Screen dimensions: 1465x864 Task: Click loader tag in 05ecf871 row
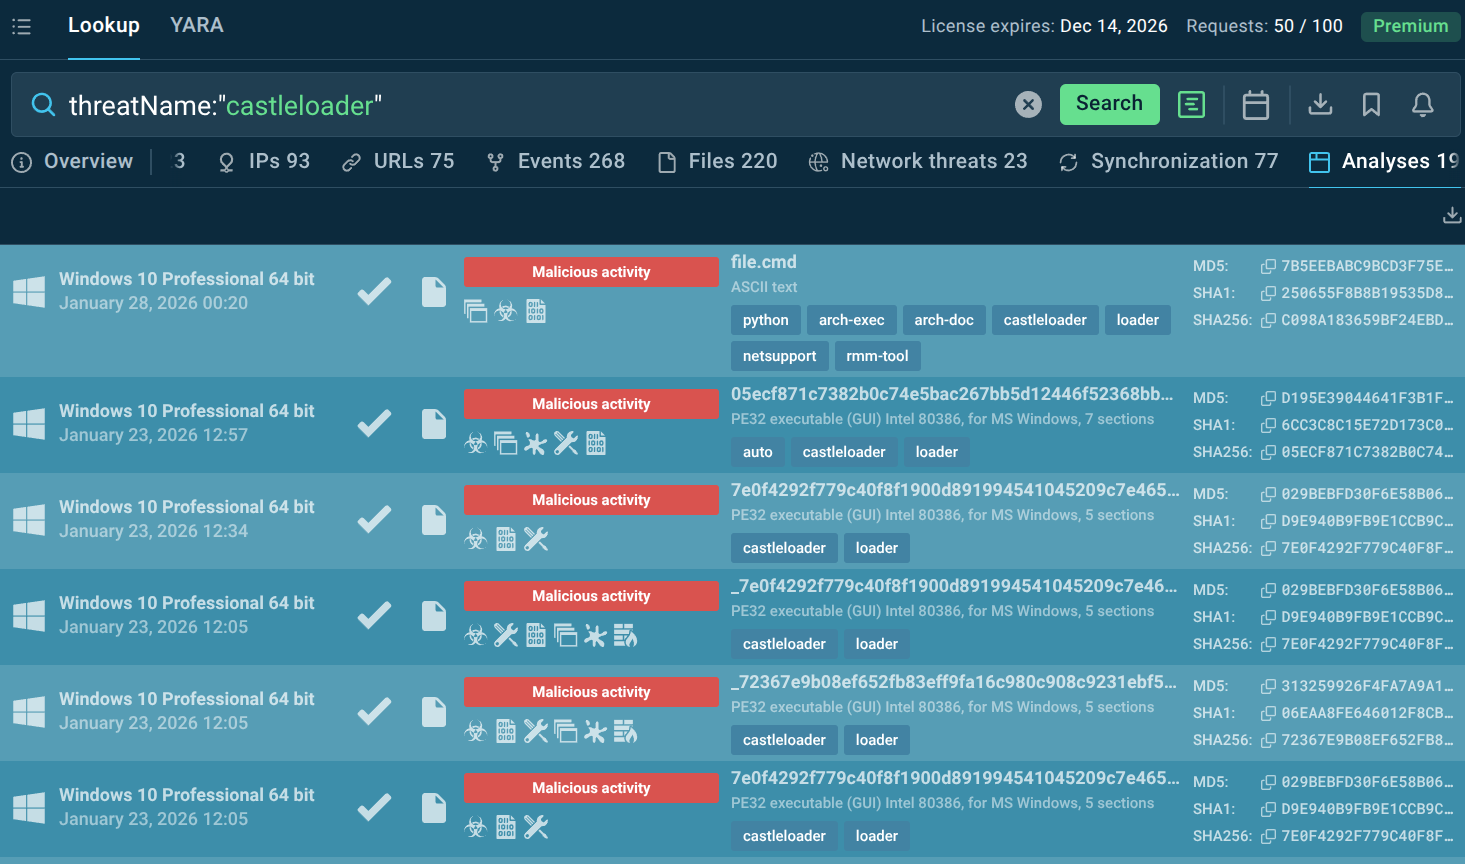coord(937,452)
